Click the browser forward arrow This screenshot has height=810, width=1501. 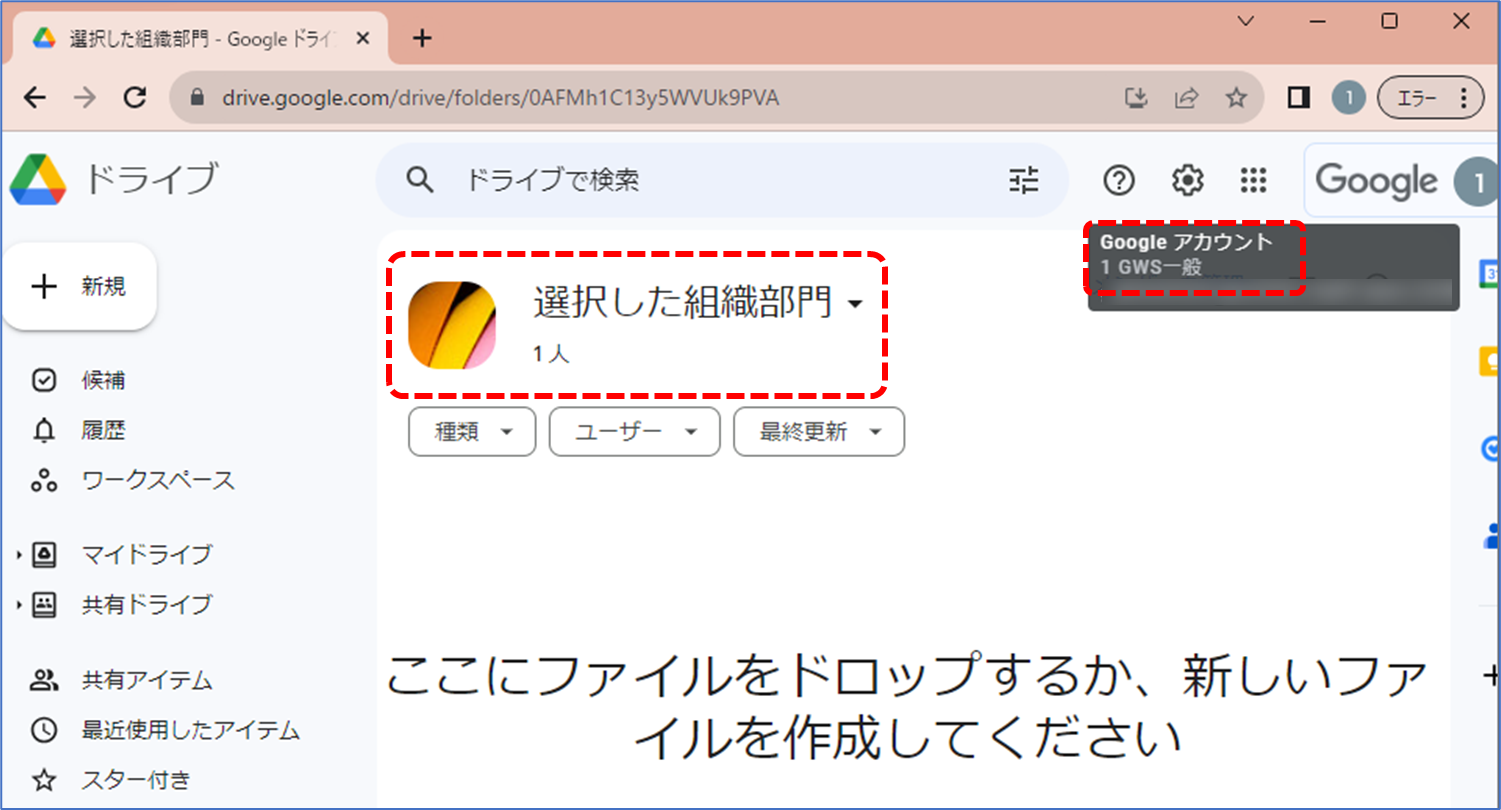pos(85,97)
